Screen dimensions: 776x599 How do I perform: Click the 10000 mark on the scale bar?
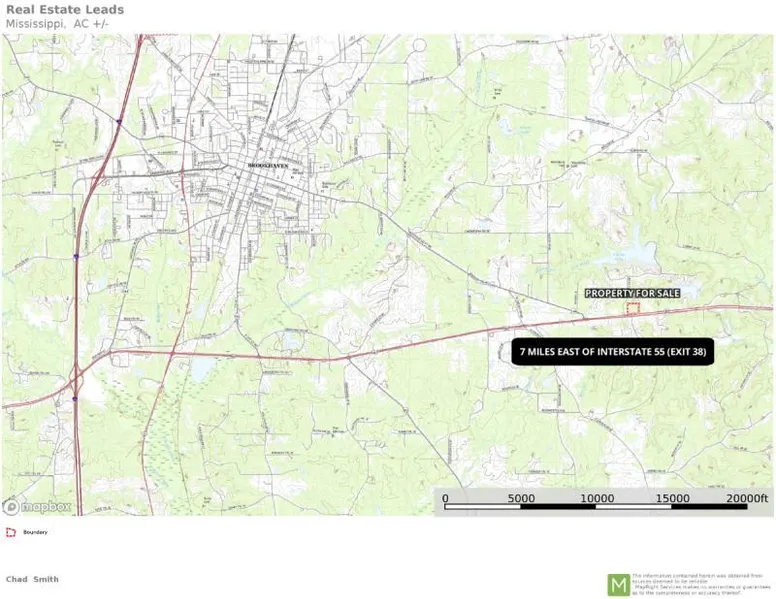click(597, 498)
